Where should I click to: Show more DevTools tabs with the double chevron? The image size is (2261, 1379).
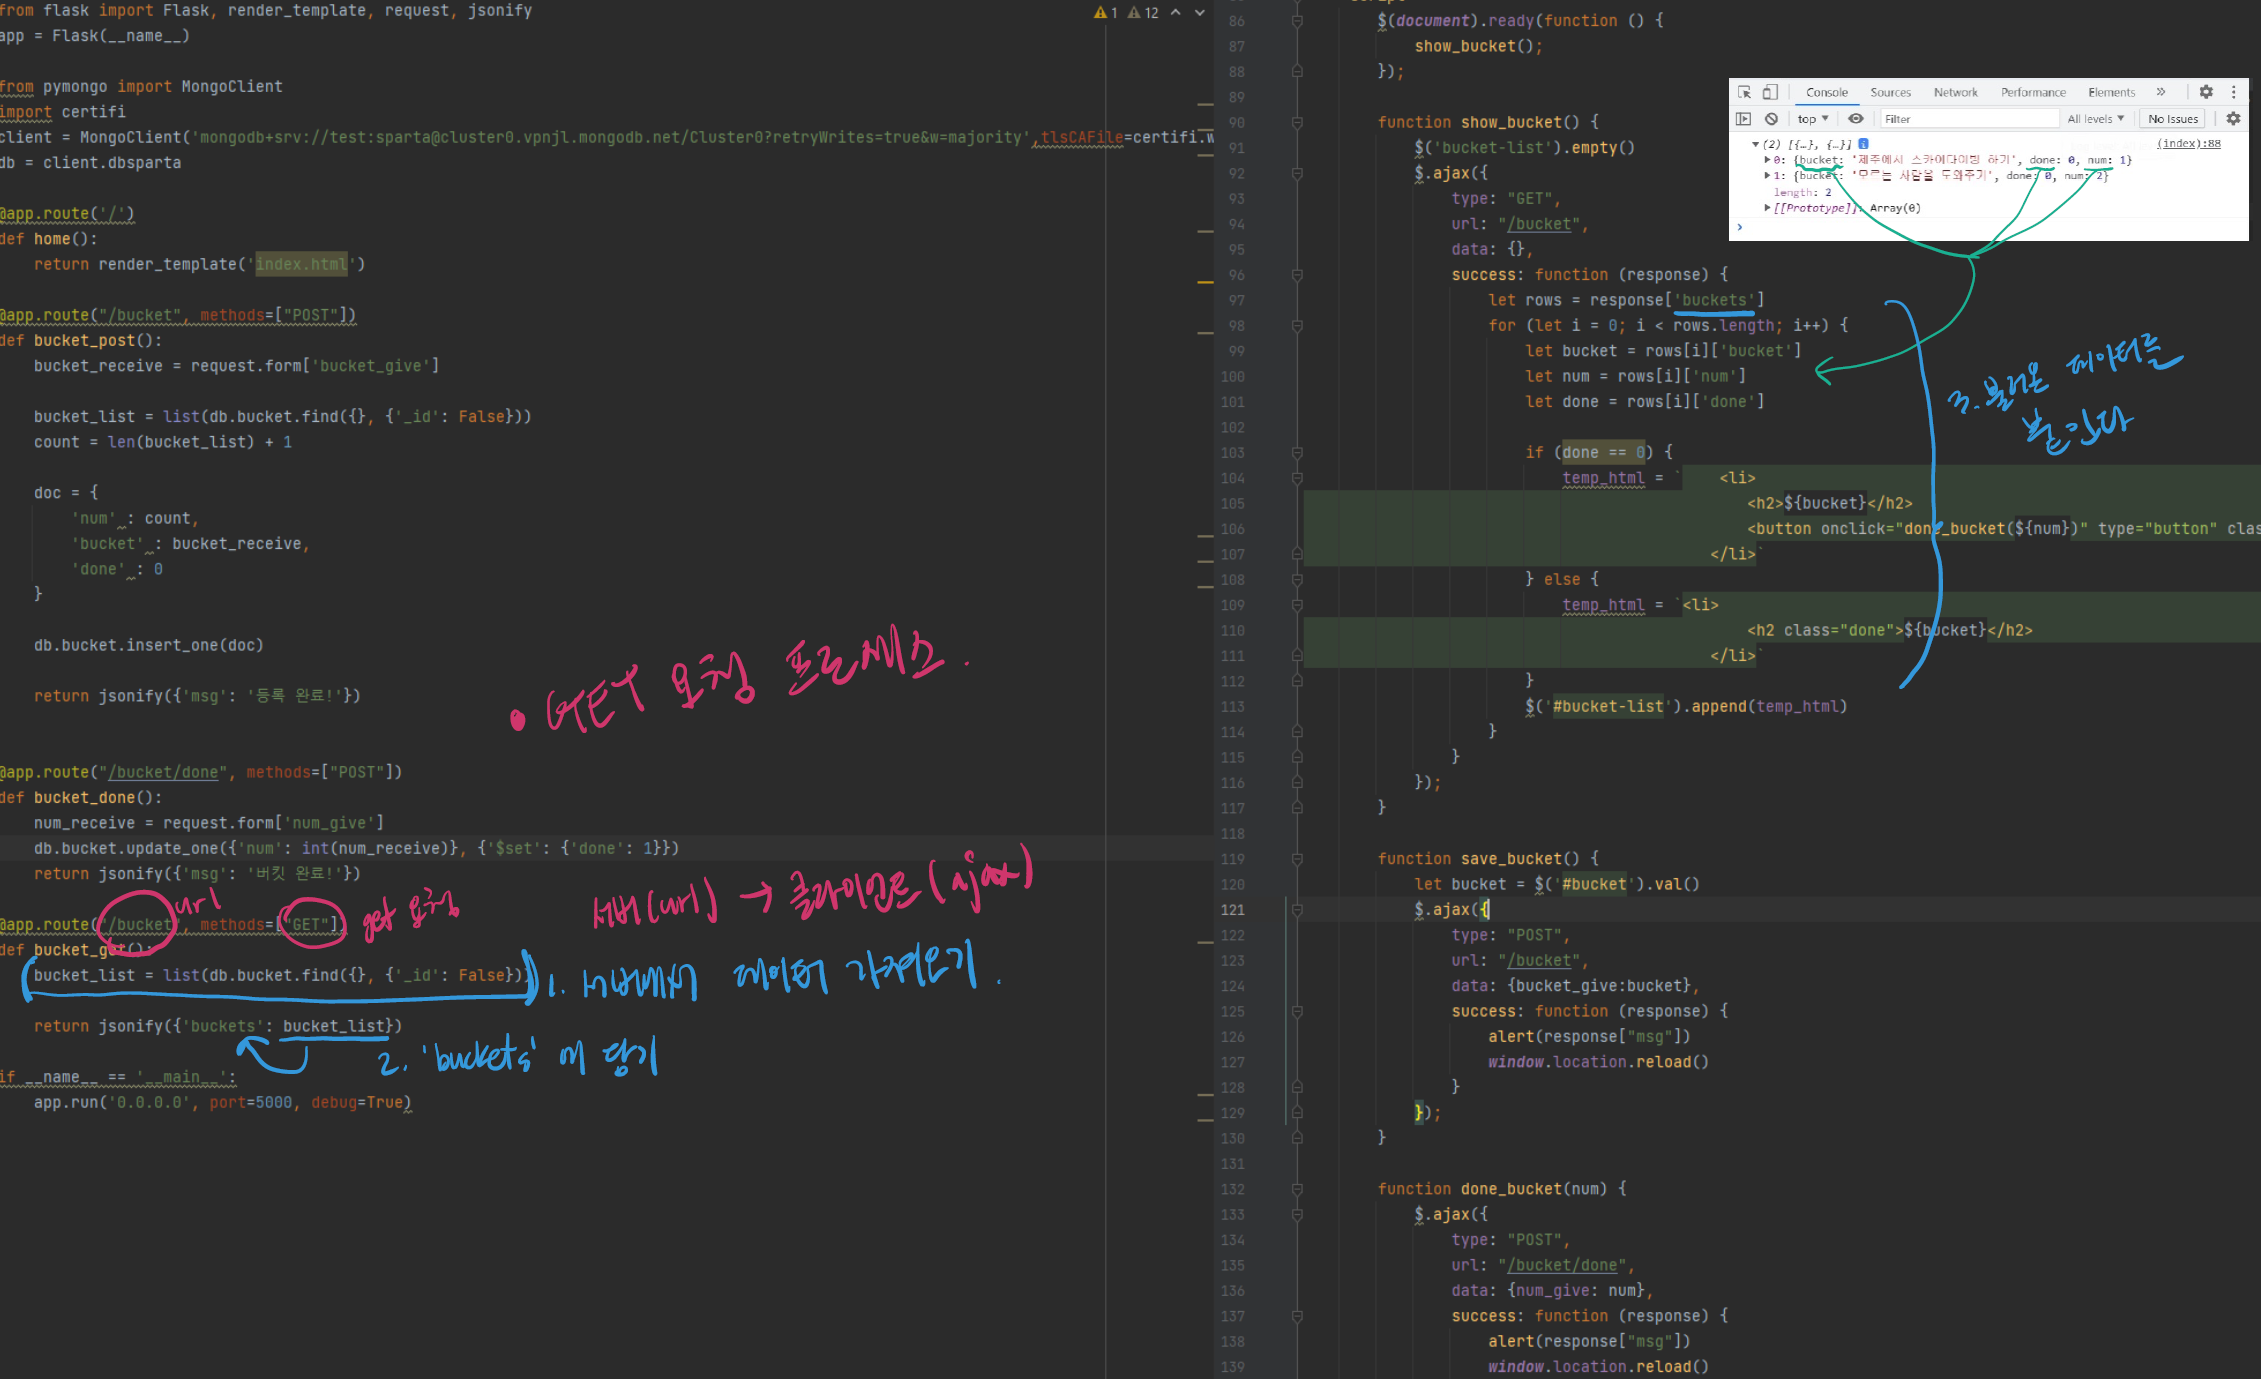point(2161,92)
